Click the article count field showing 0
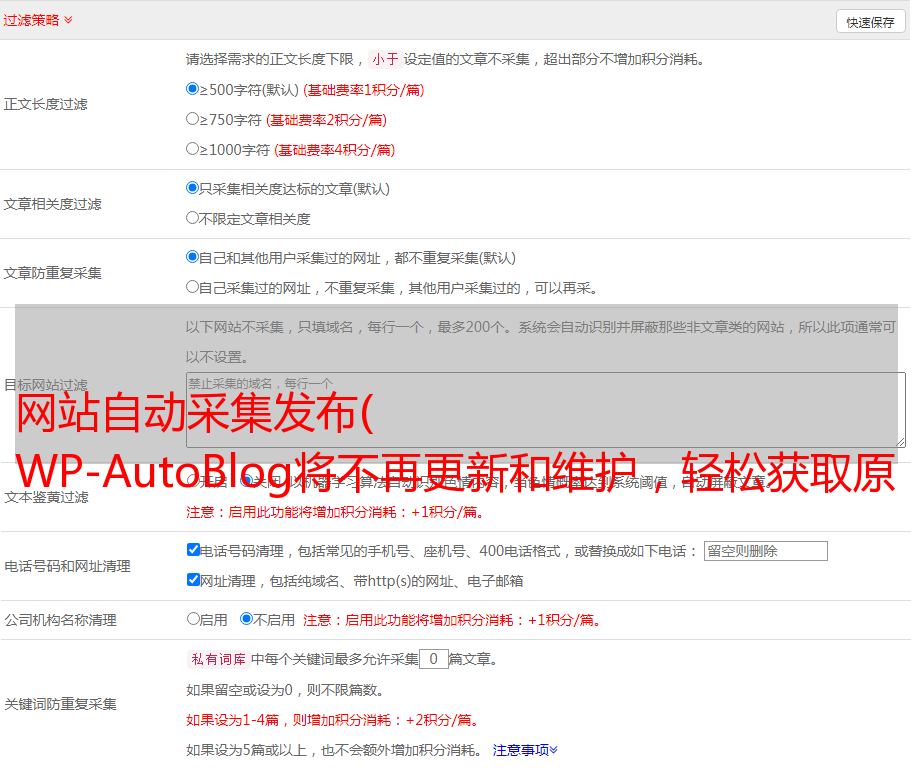Image resolution: width=912 pixels, height=768 pixels. (434, 659)
